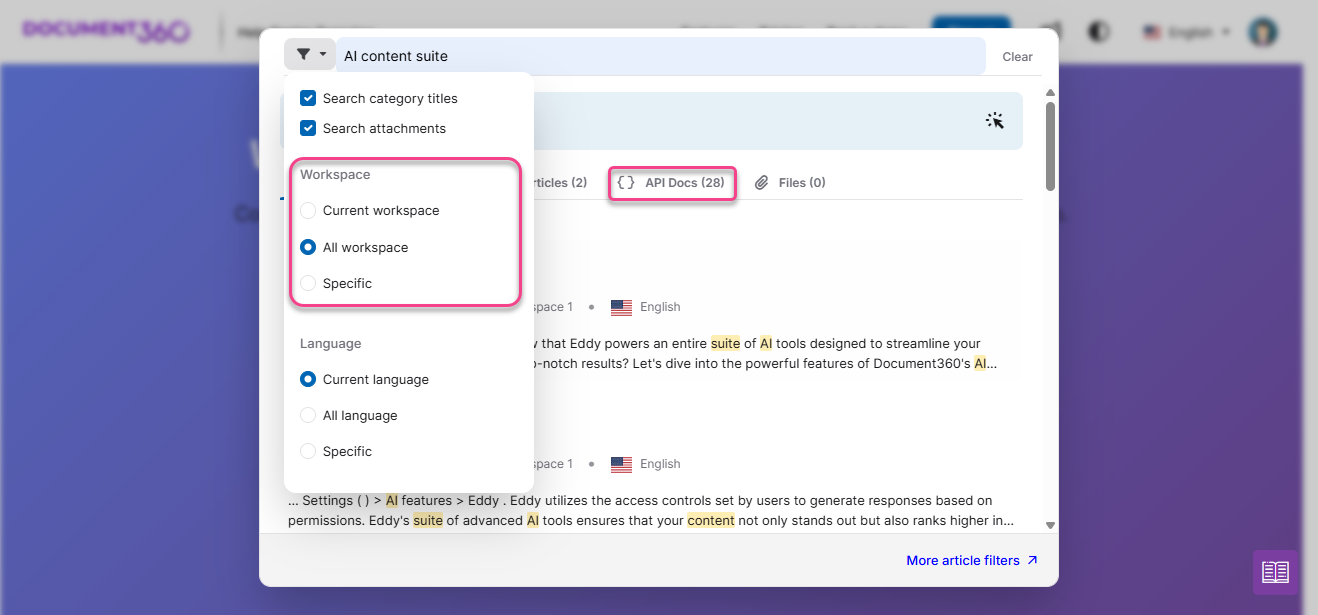Follow the More article filters link
Image resolution: width=1318 pixels, height=615 pixels.
tap(972, 561)
